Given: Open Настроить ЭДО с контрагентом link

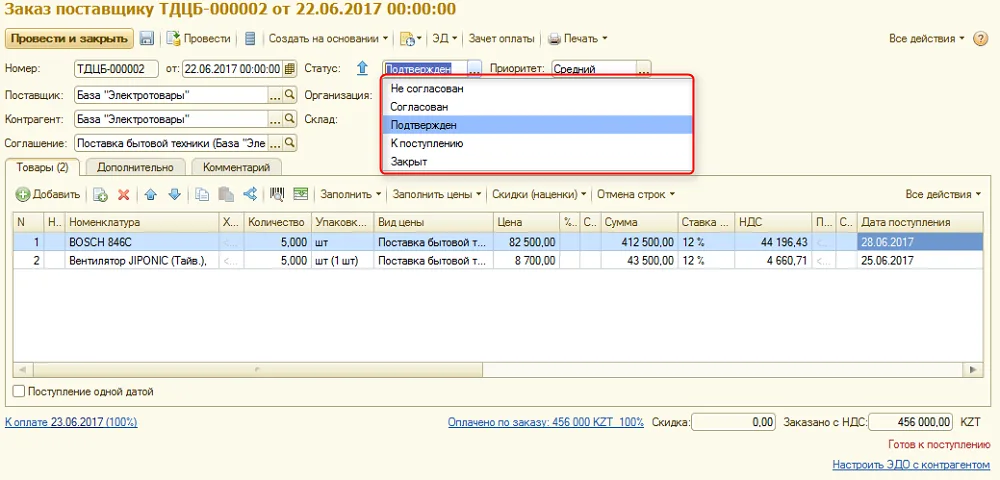Looking at the screenshot, I should coord(911,465).
